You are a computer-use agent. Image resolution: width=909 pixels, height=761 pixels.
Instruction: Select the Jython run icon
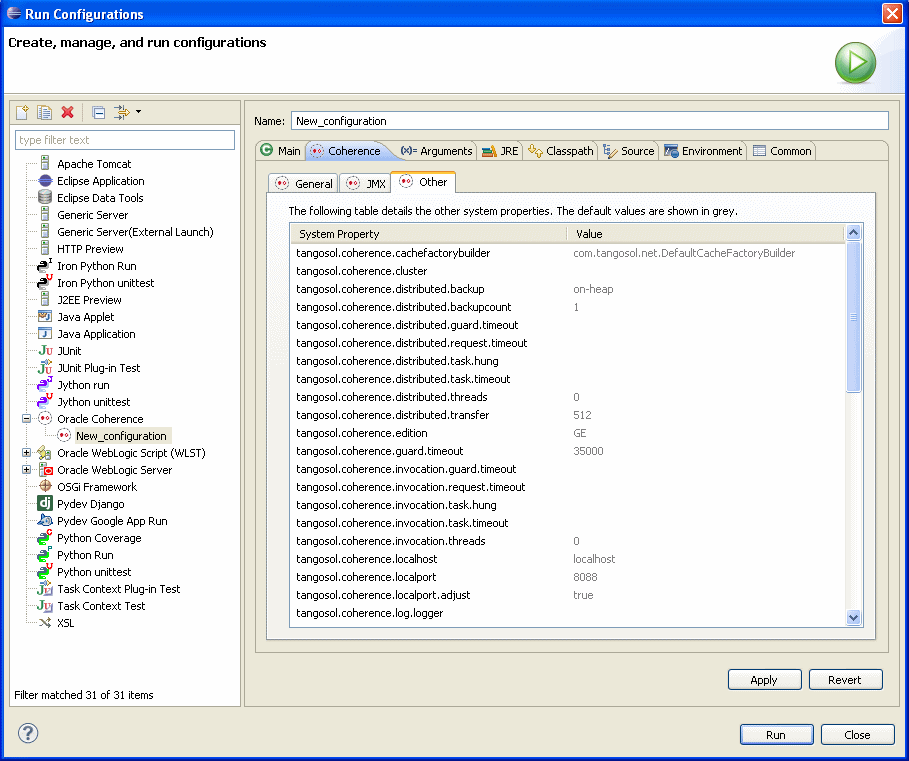click(x=45, y=384)
